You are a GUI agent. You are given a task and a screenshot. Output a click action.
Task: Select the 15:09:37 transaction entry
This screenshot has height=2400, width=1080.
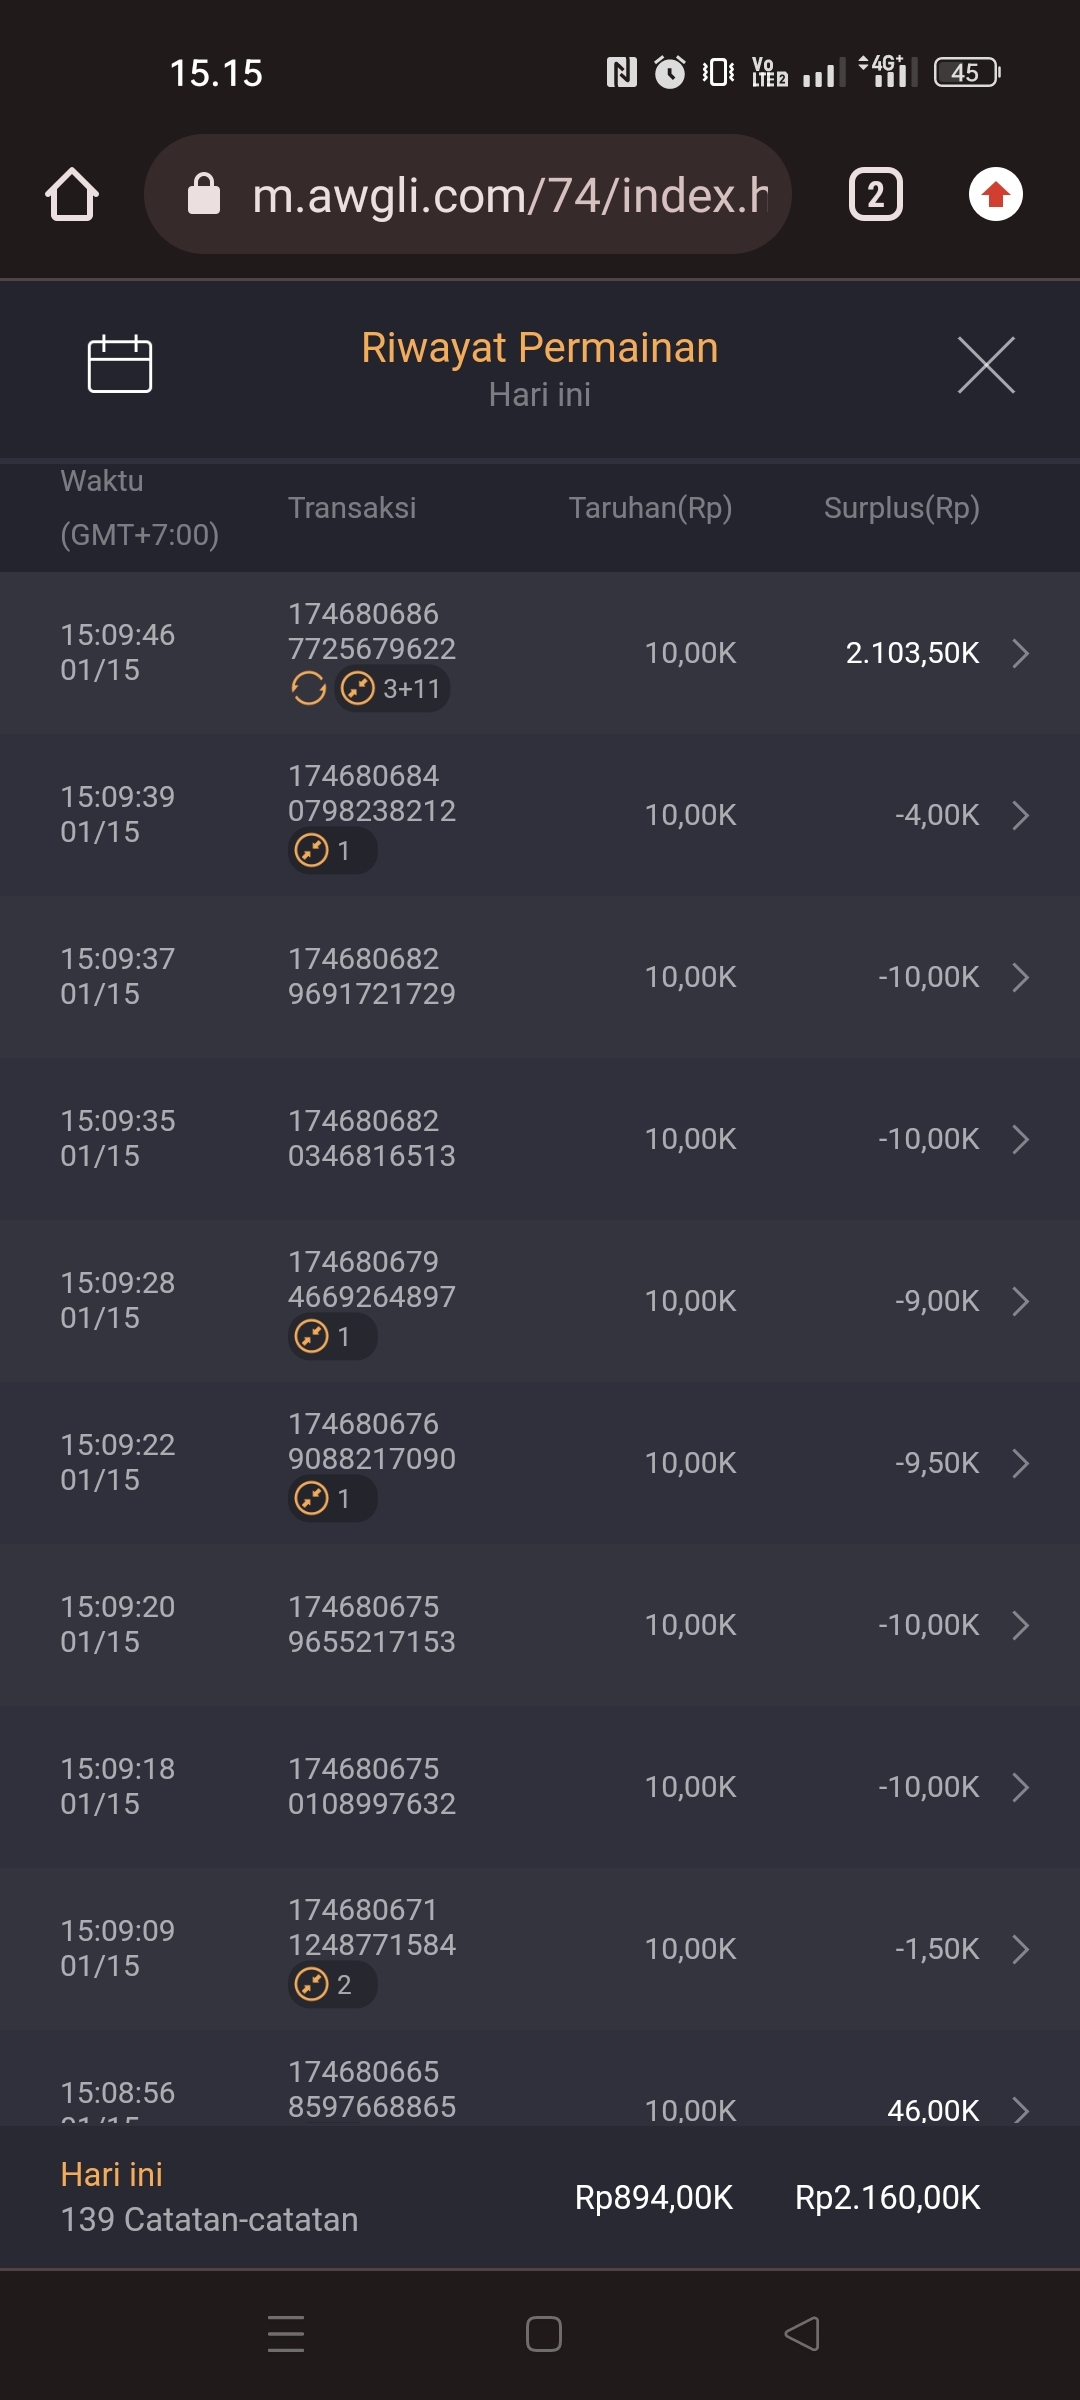540,977
